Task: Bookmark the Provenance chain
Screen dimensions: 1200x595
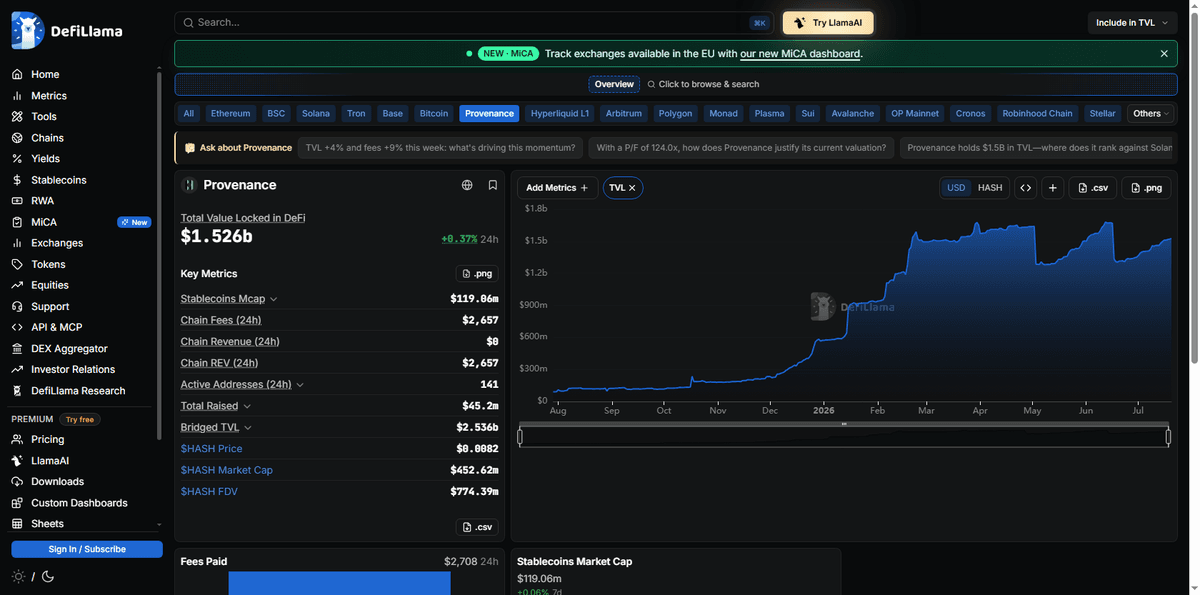Action: pos(493,185)
